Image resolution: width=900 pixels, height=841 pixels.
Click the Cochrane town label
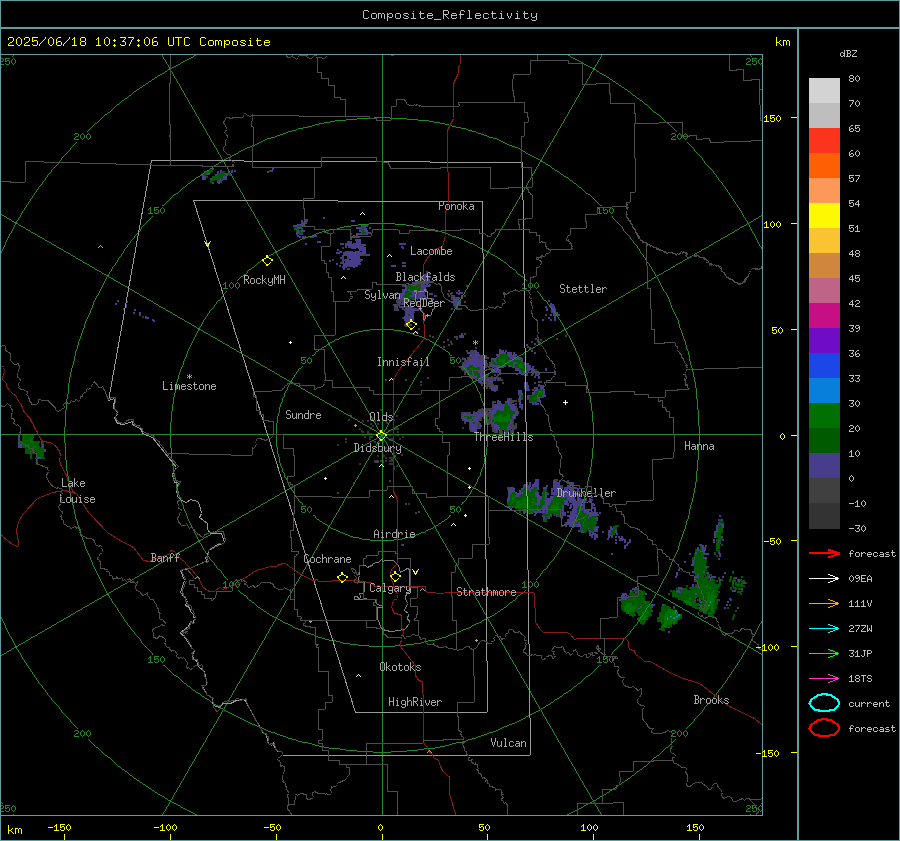[327, 559]
